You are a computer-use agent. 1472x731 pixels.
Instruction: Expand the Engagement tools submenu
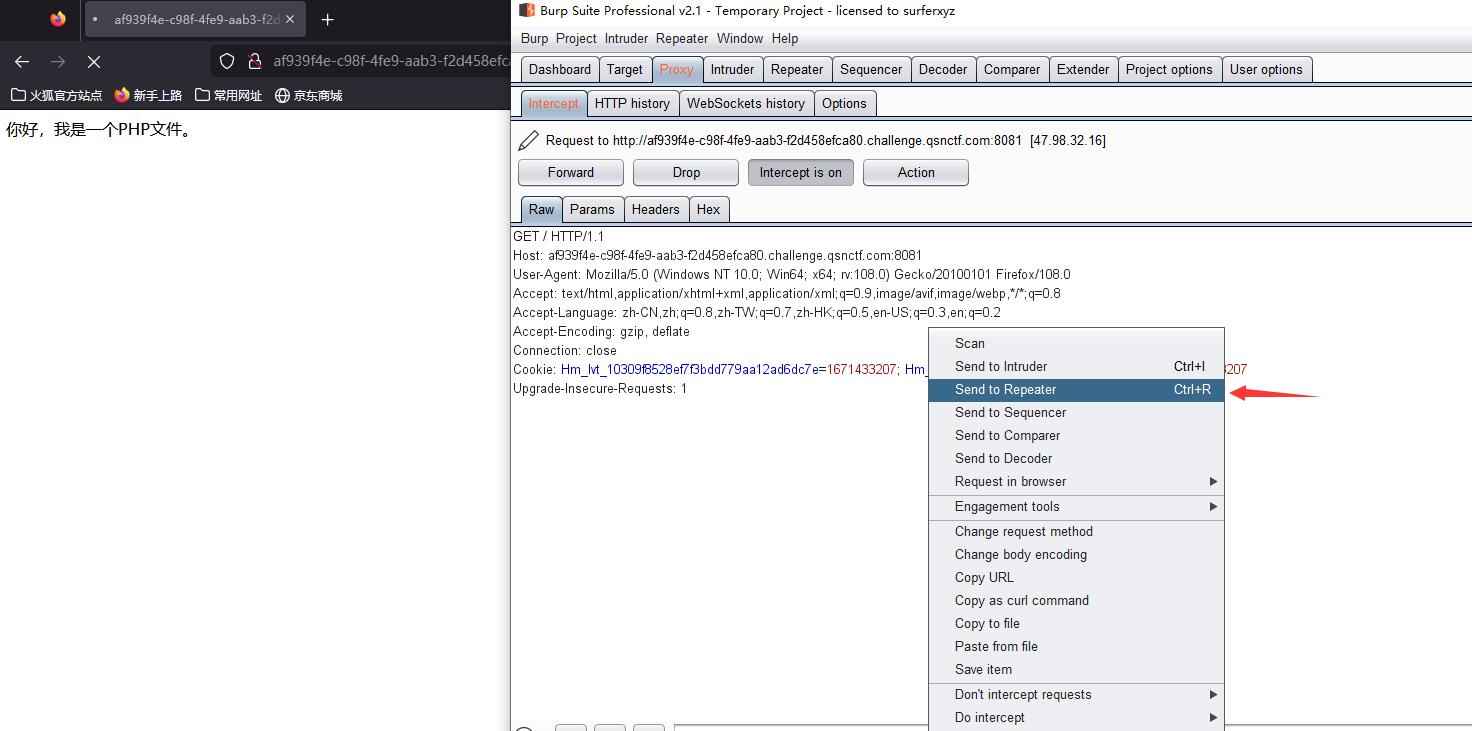(x=1076, y=506)
